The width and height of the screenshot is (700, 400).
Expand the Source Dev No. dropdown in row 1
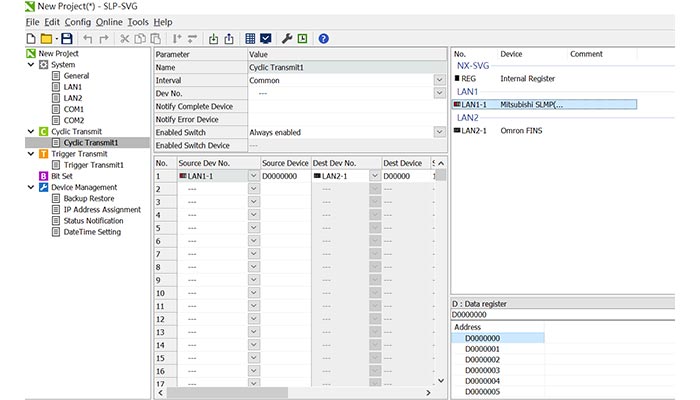[x=253, y=175]
